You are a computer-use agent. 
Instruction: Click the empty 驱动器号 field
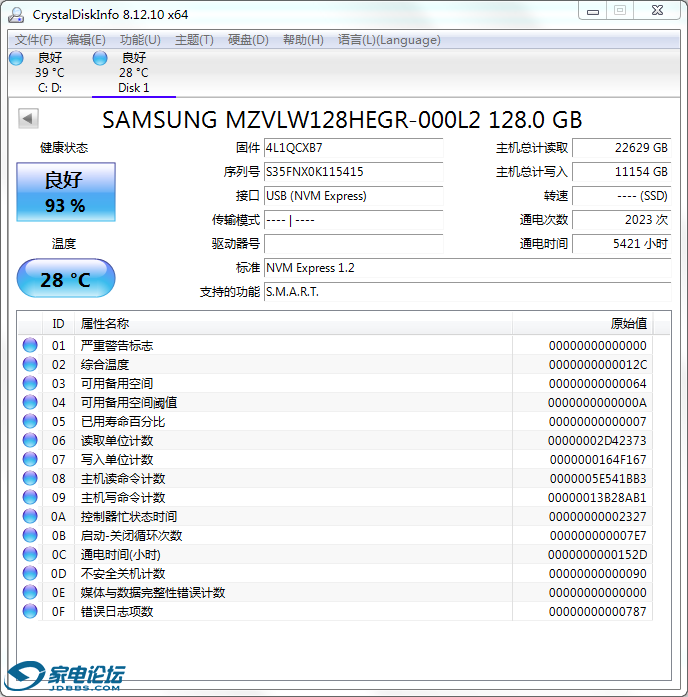pyautogui.click(x=354, y=244)
